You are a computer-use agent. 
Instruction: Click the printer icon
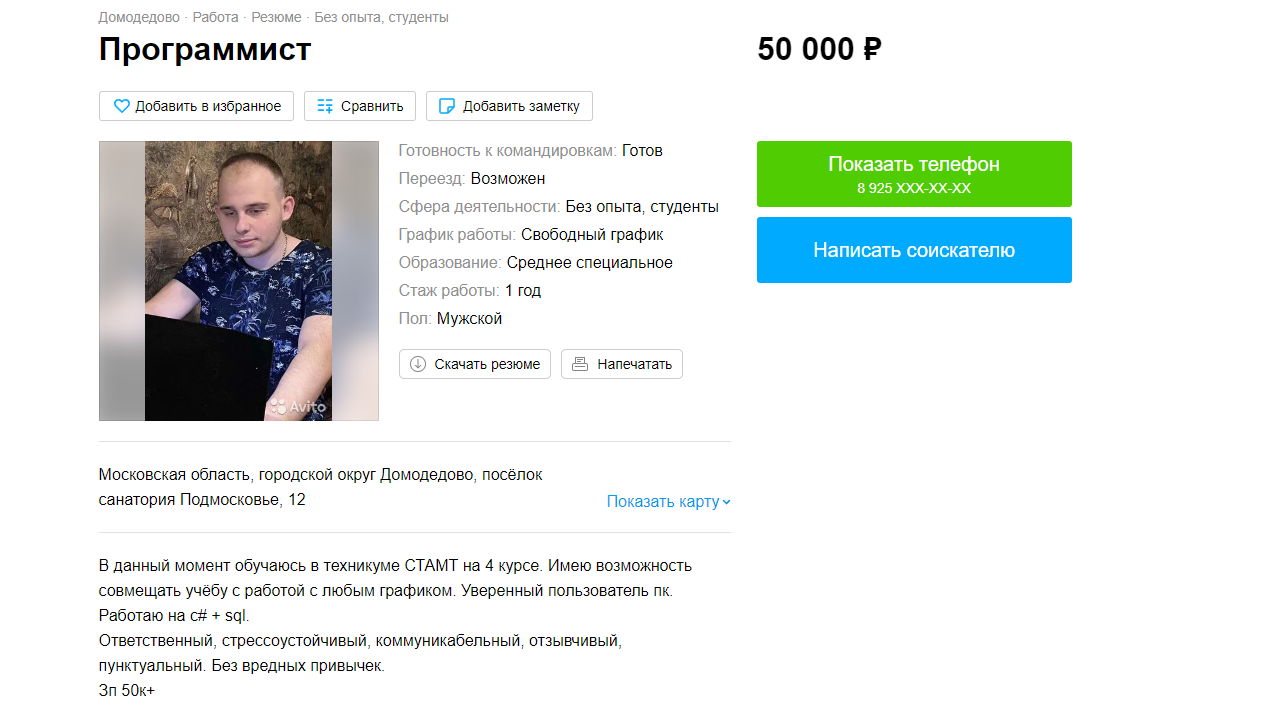pyautogui.click(x=580, y=364)
